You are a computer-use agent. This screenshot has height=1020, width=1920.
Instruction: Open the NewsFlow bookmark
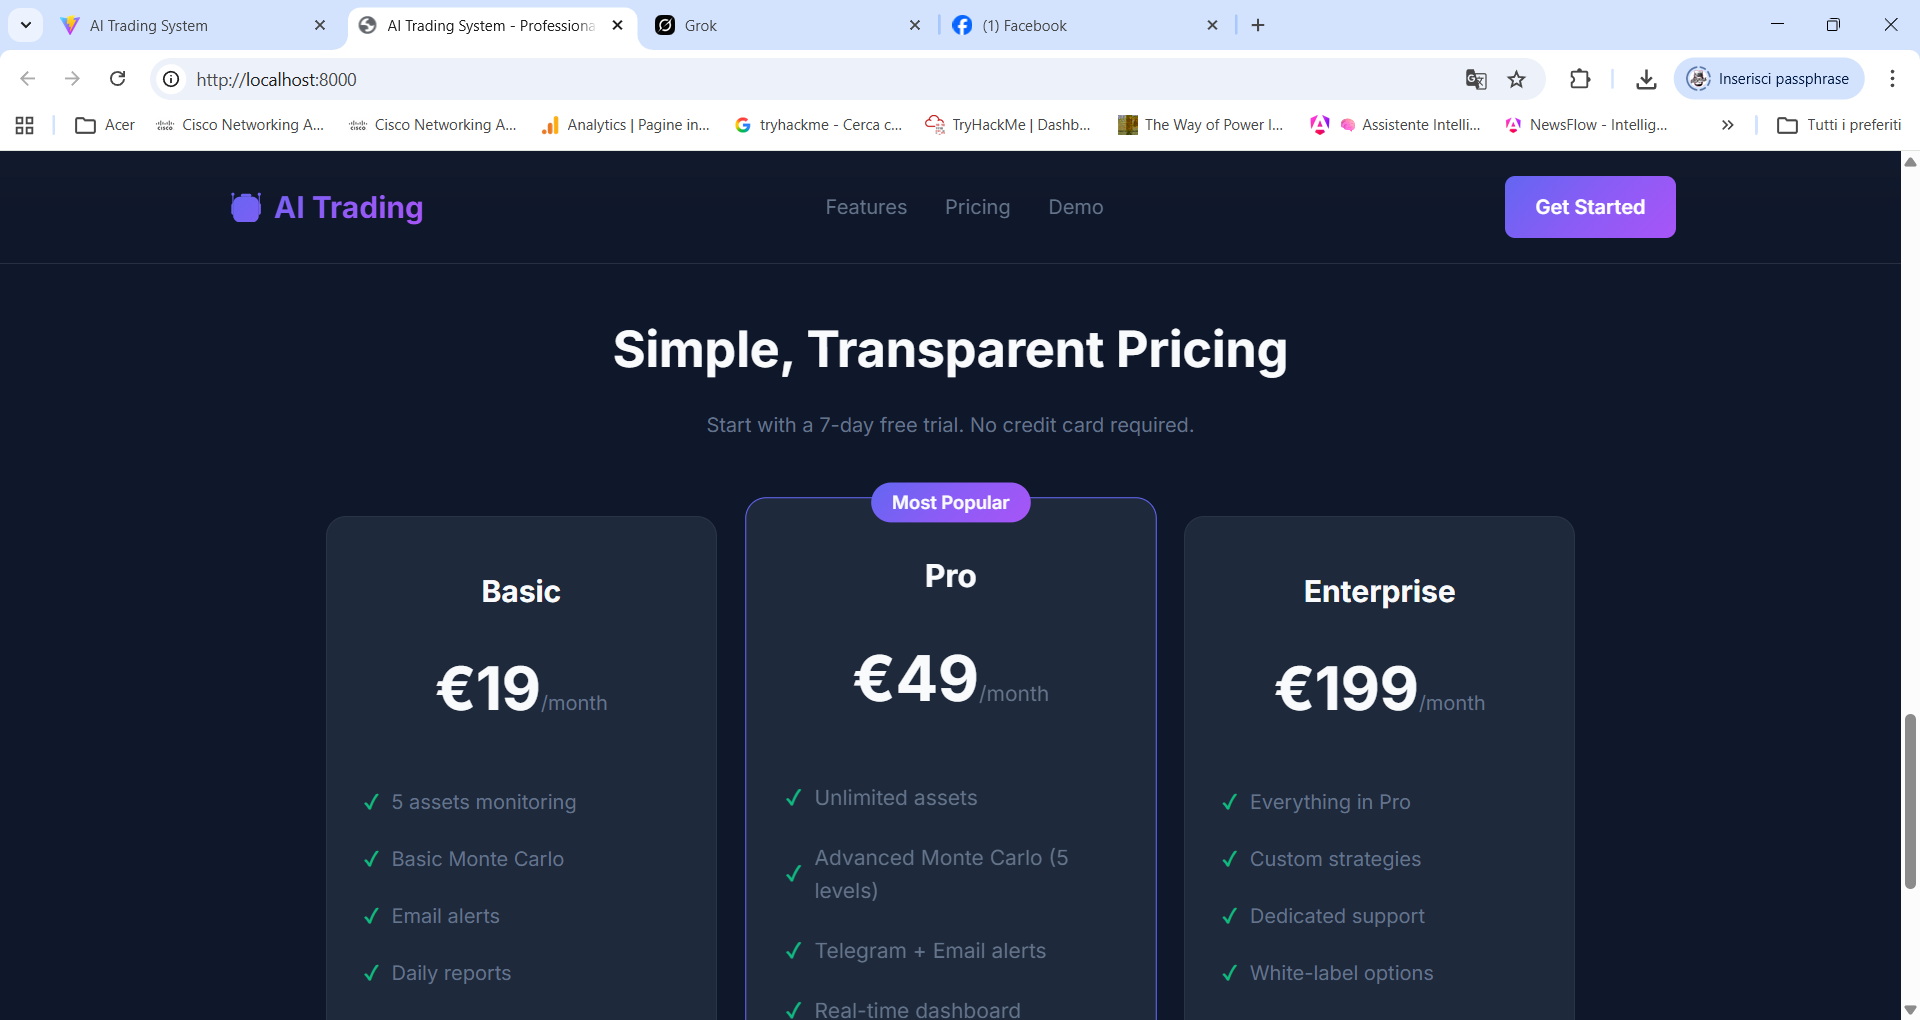click(1588, 125)
